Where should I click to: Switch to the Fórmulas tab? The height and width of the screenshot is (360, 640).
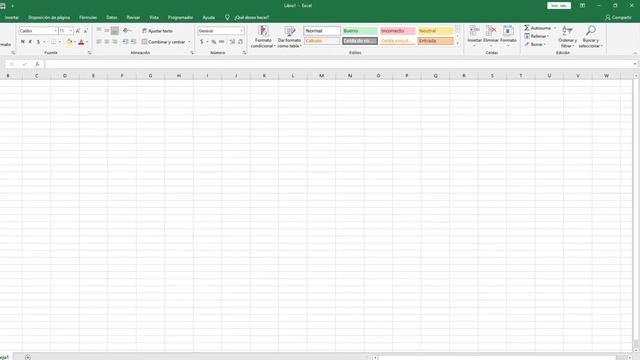[x=88, y=18]
